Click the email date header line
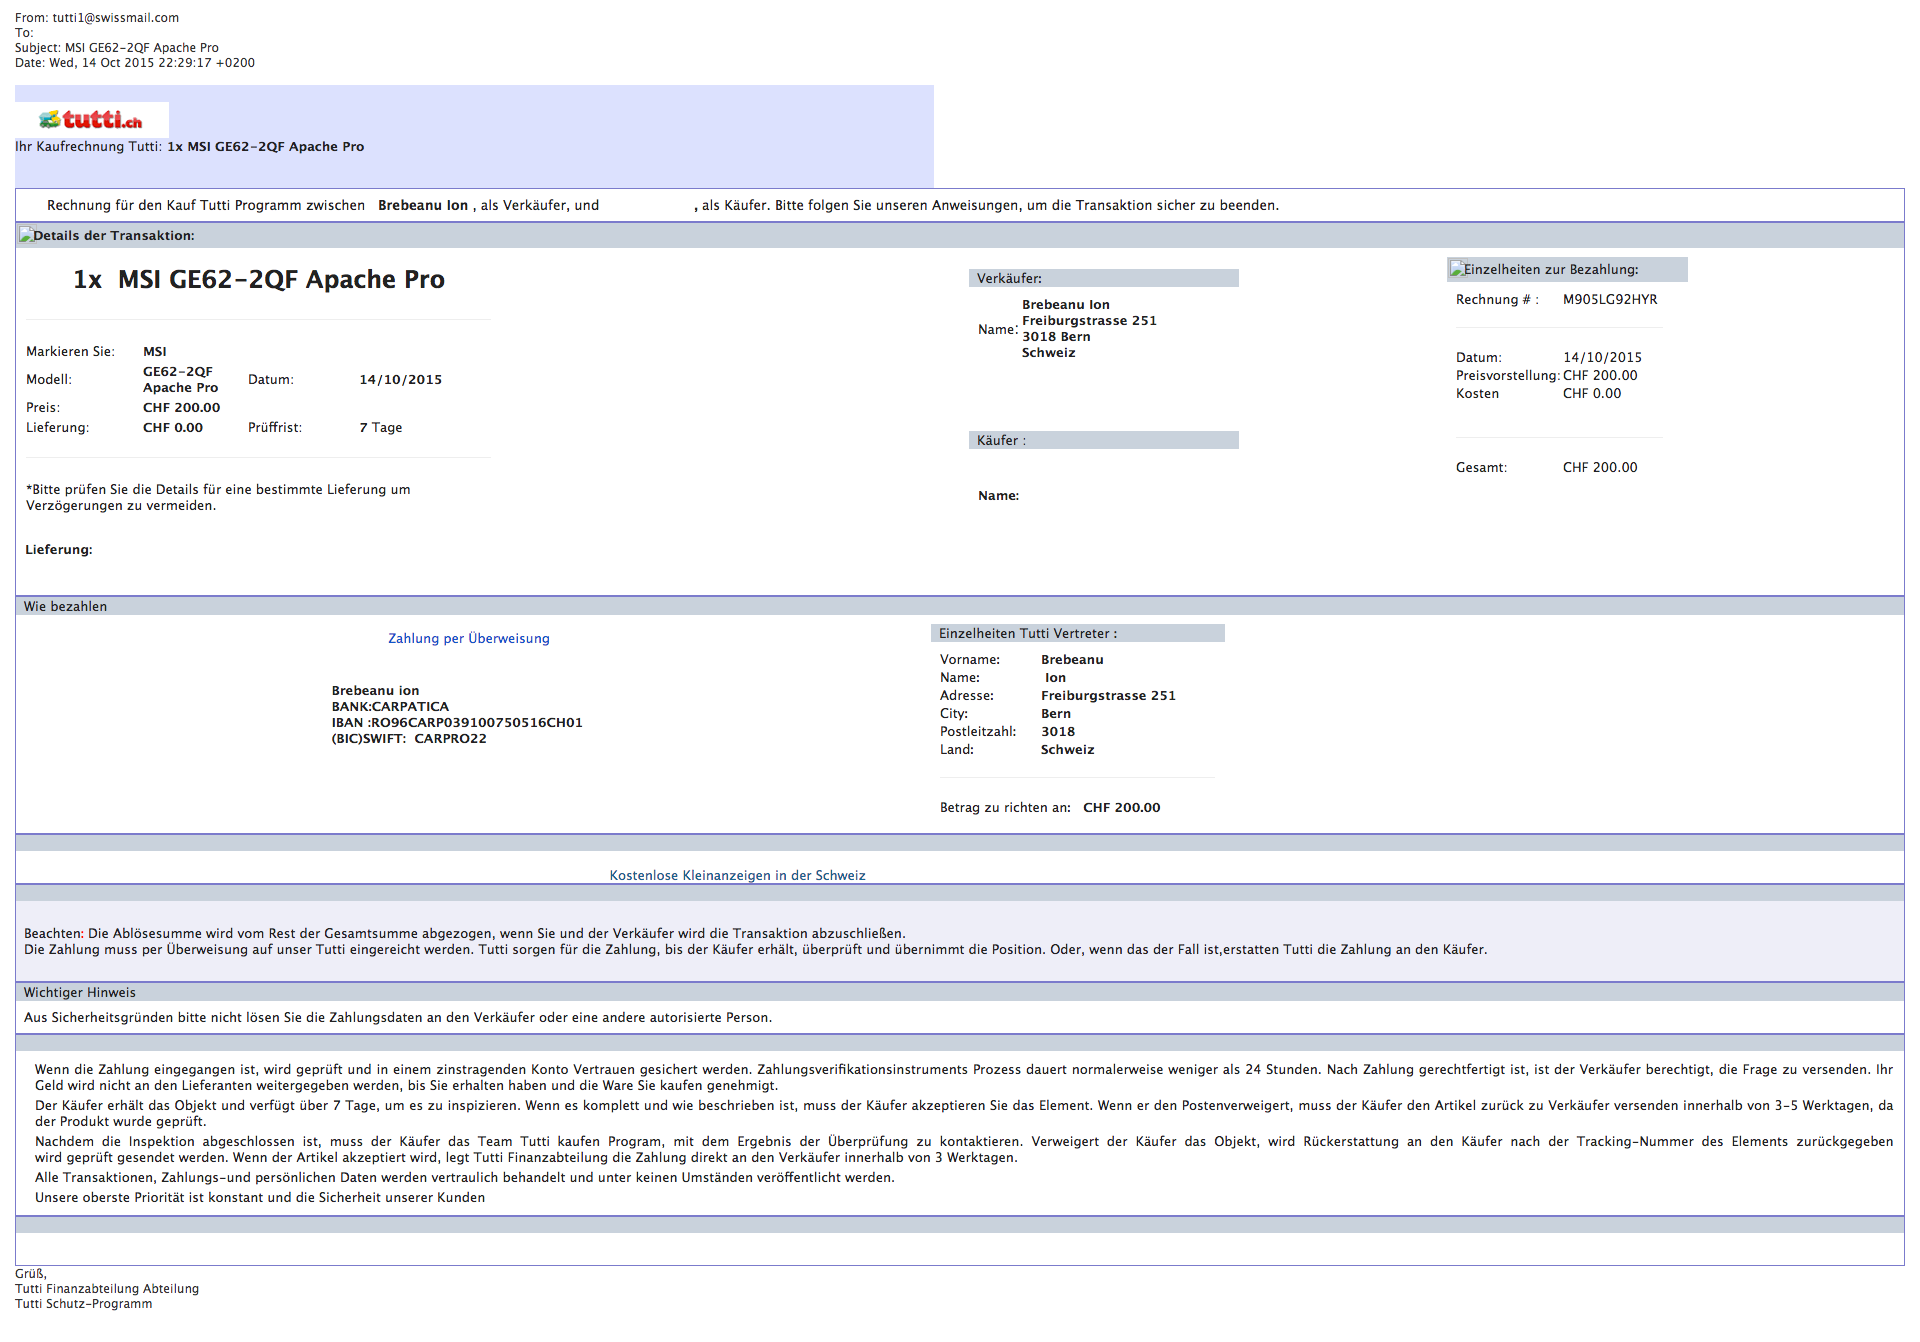This screenshot has width=1920, height=1342. click(x=135, y=63)
